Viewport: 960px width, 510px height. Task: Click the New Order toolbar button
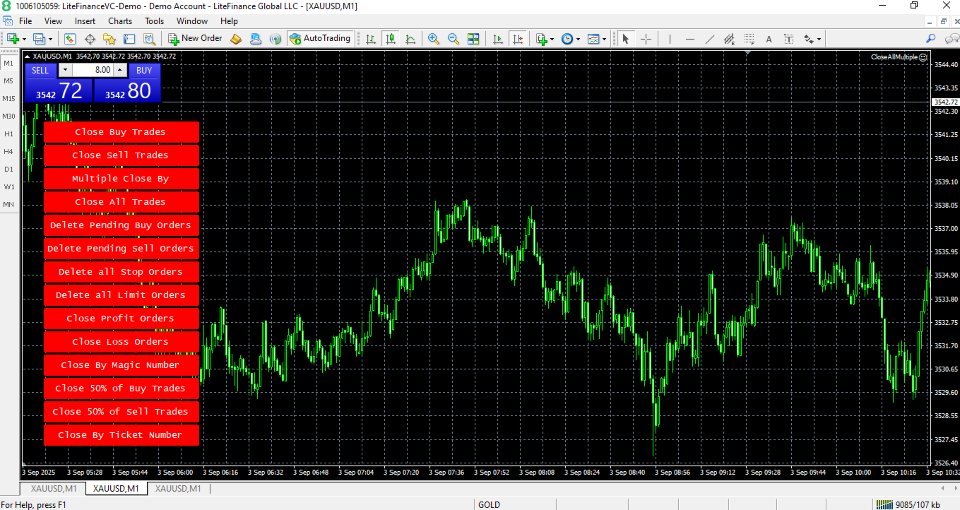pyautogui.click(x=195, y=39)
